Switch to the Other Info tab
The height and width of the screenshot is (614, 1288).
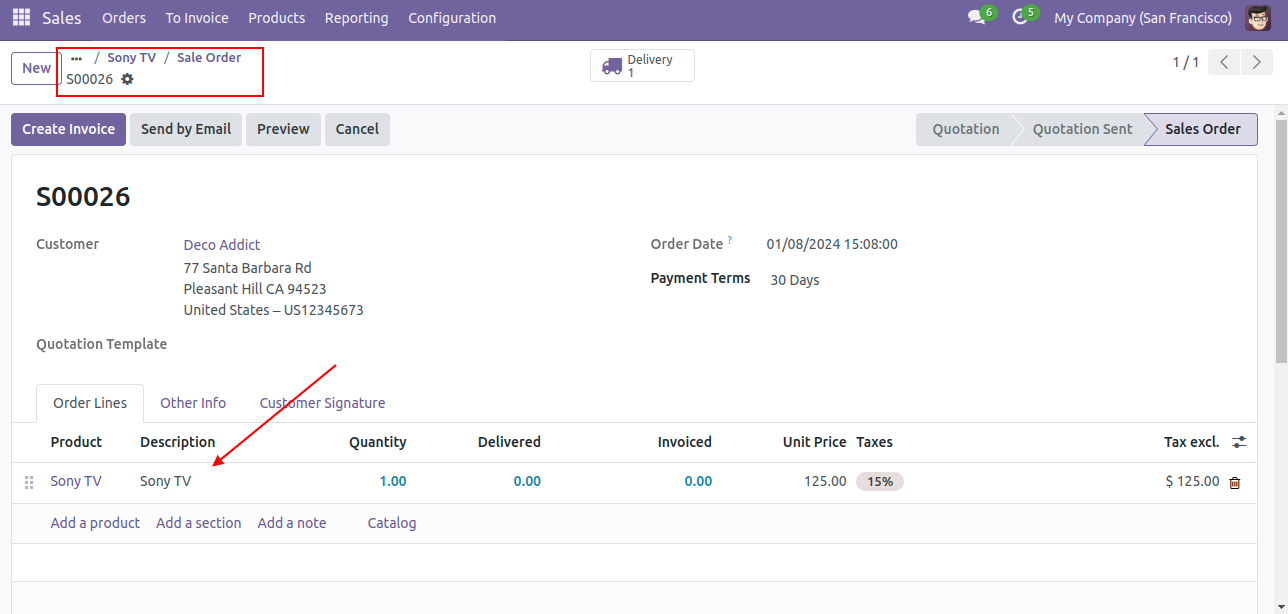tap(193, 403)
